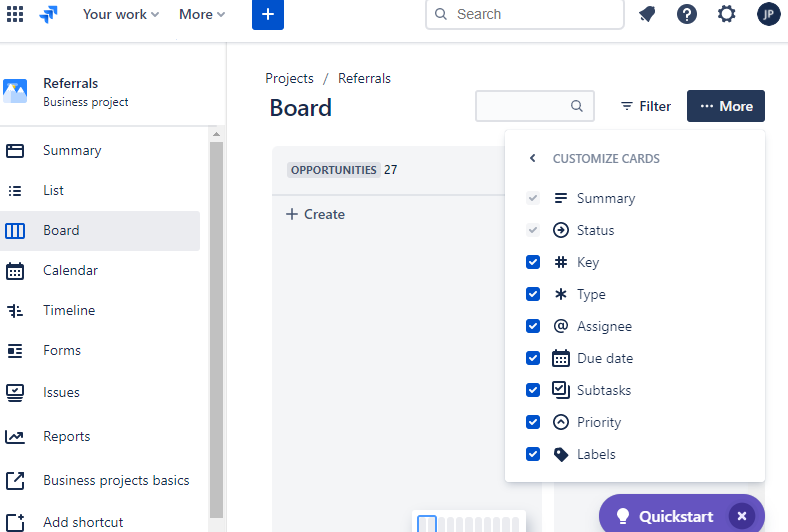The image size is (788, 532).
Task: Click the Issues sidebar icon
Action: pyautogui.click(x=15, y=392)
